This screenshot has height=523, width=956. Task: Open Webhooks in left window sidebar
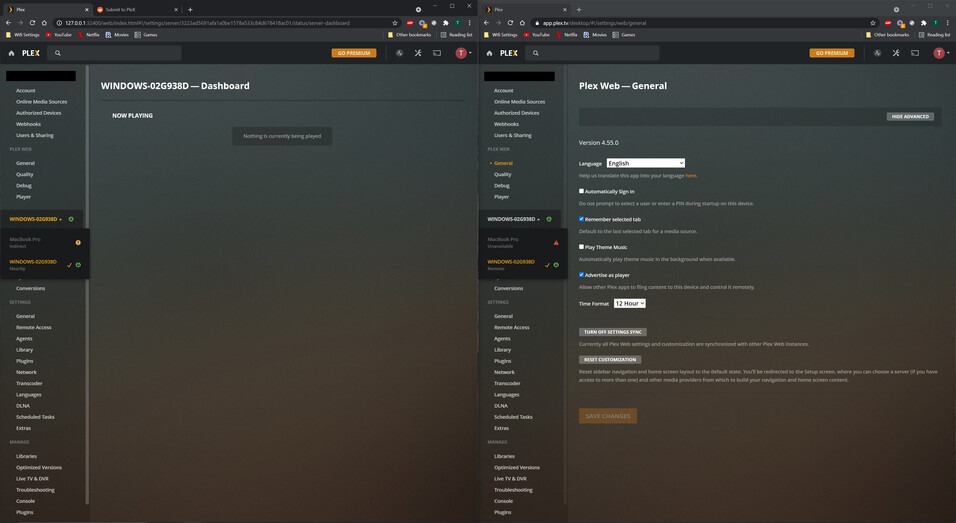tap(28, 124)
